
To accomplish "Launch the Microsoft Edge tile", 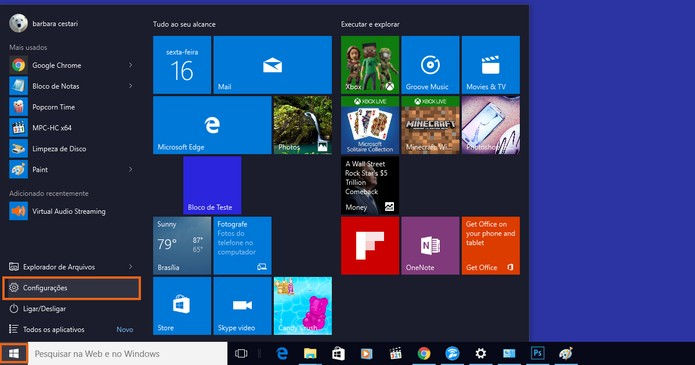I will click(x=212, y=125).
